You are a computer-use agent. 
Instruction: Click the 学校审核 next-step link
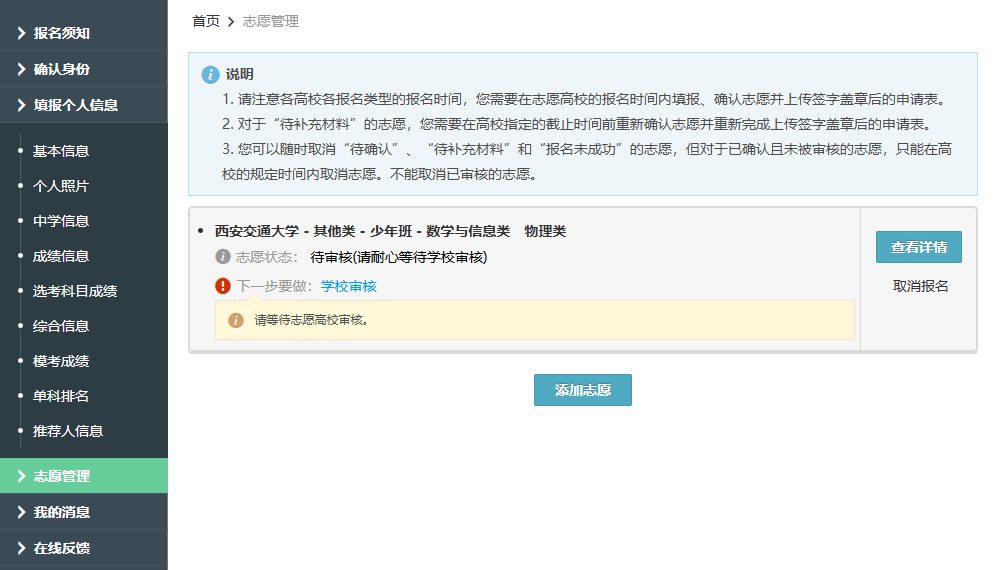click(x=348, y=286)
